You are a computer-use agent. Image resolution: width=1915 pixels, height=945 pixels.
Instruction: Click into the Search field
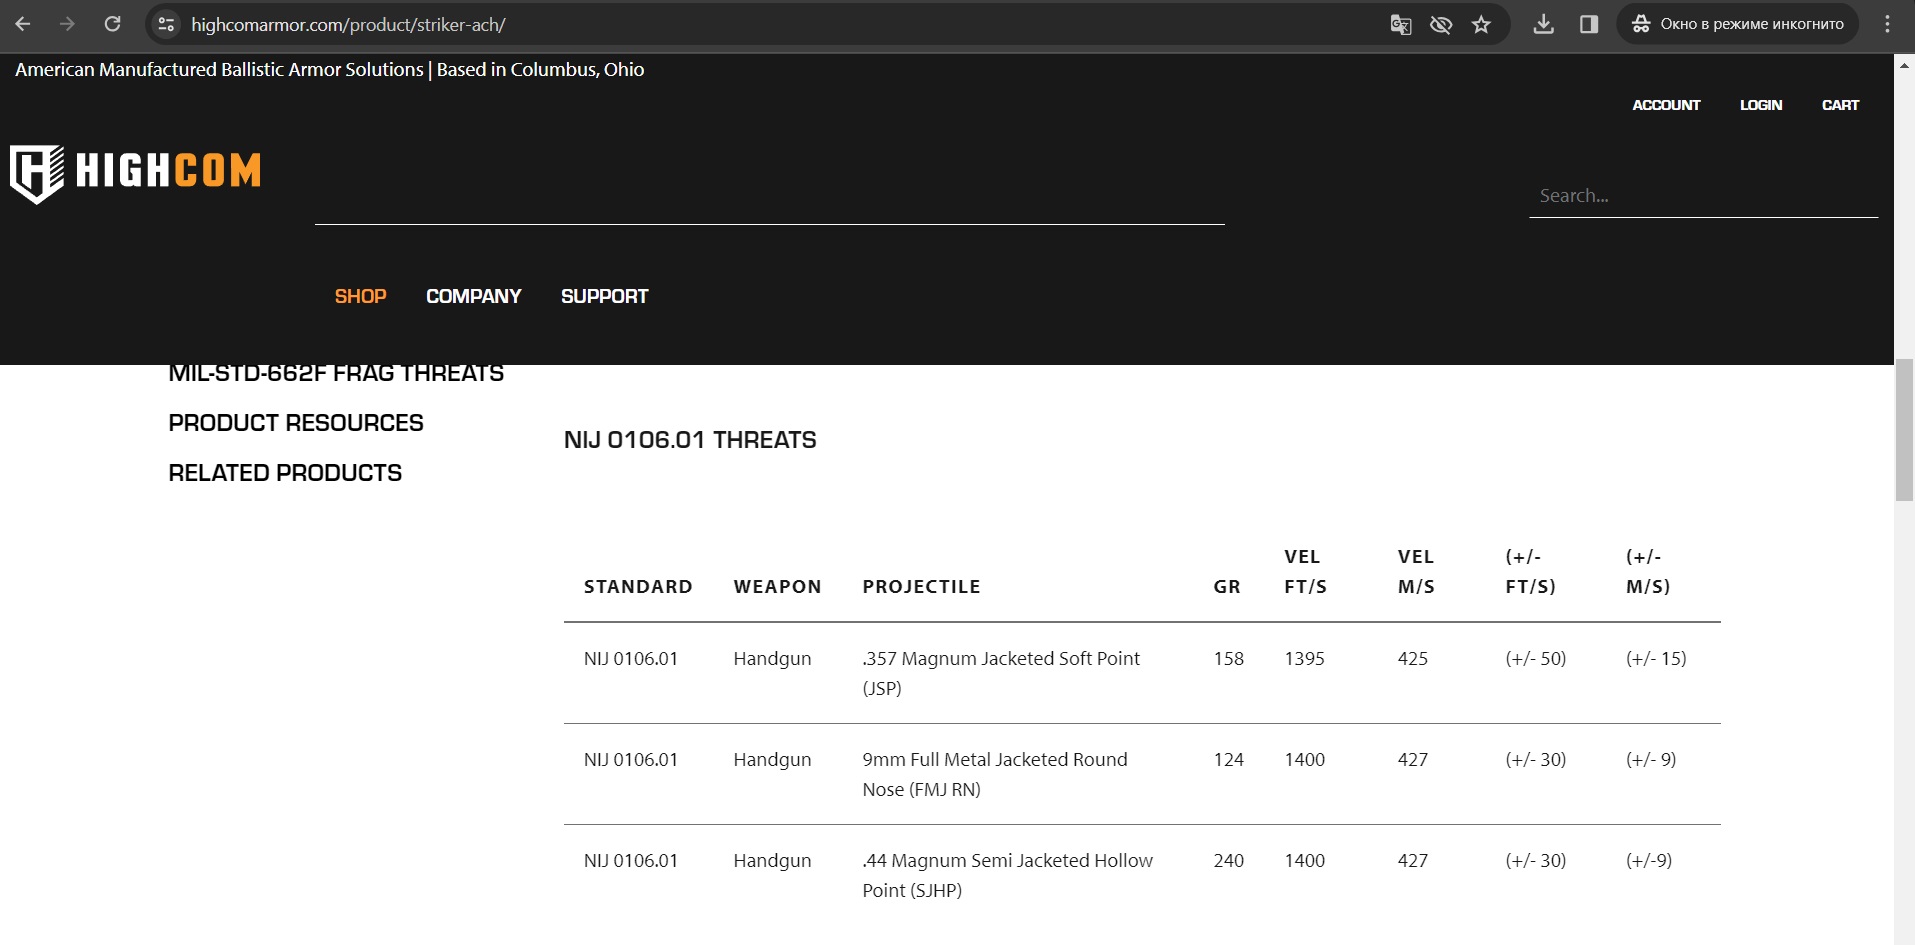pyautogui.click(x=1702, y=196)
